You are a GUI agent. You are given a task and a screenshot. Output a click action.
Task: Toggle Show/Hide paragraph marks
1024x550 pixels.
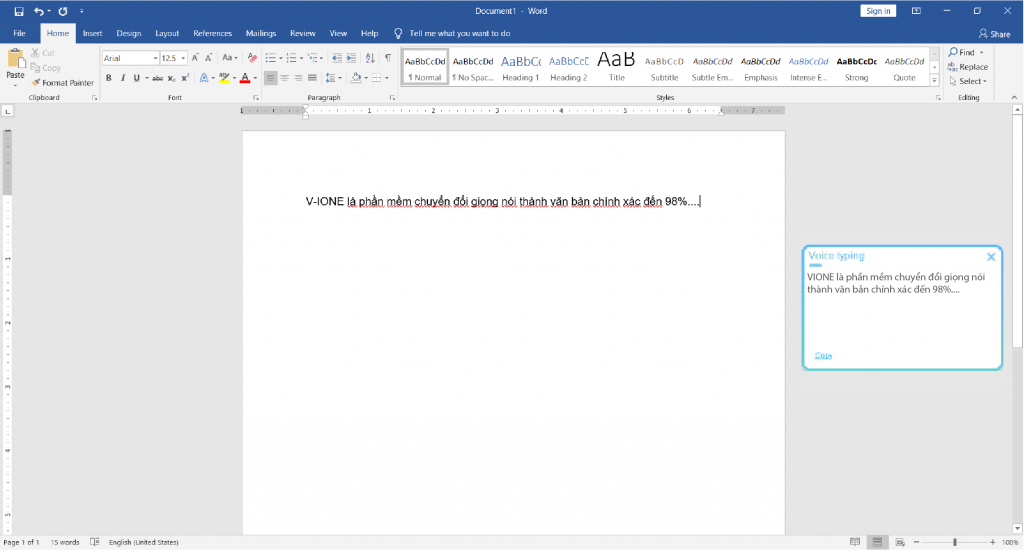[x=388, y=58]
